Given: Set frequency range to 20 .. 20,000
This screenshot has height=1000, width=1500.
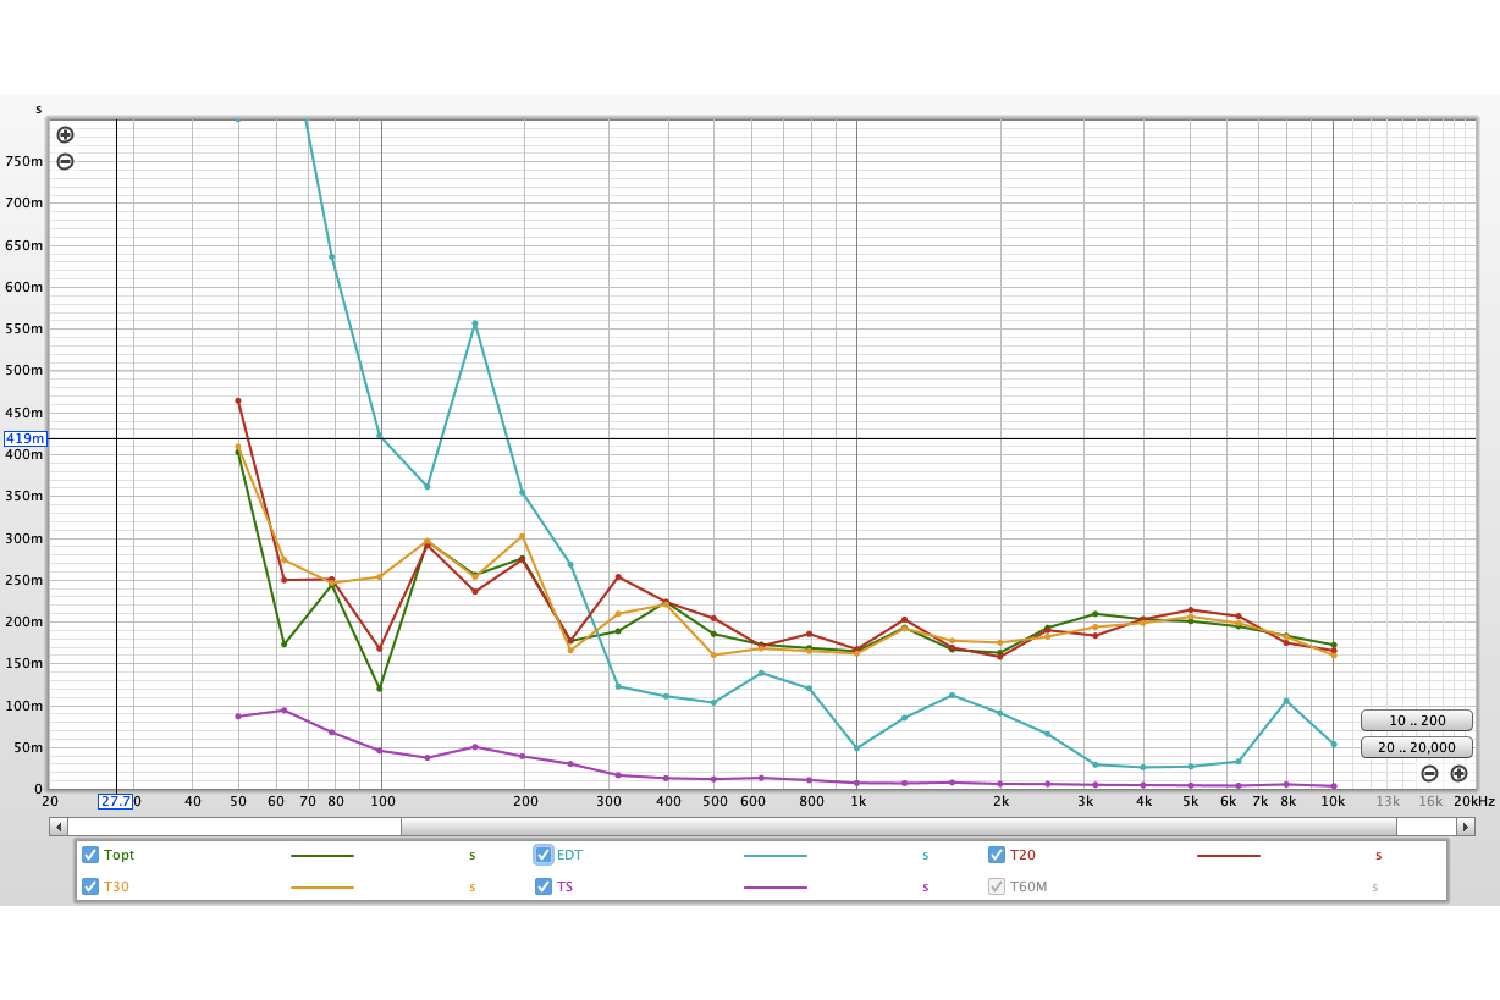Looking at the screenshot, I should point(1416,747).
